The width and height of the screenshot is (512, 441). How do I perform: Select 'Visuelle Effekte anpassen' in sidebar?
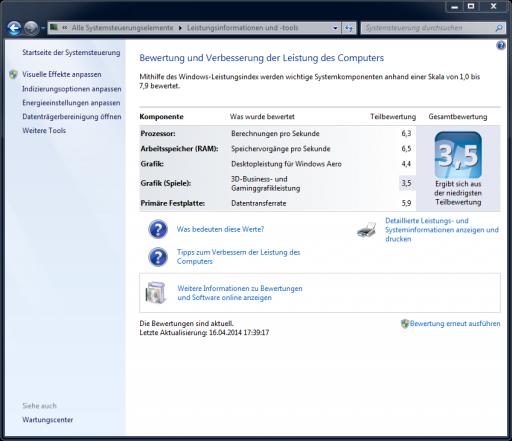(62, 74)
